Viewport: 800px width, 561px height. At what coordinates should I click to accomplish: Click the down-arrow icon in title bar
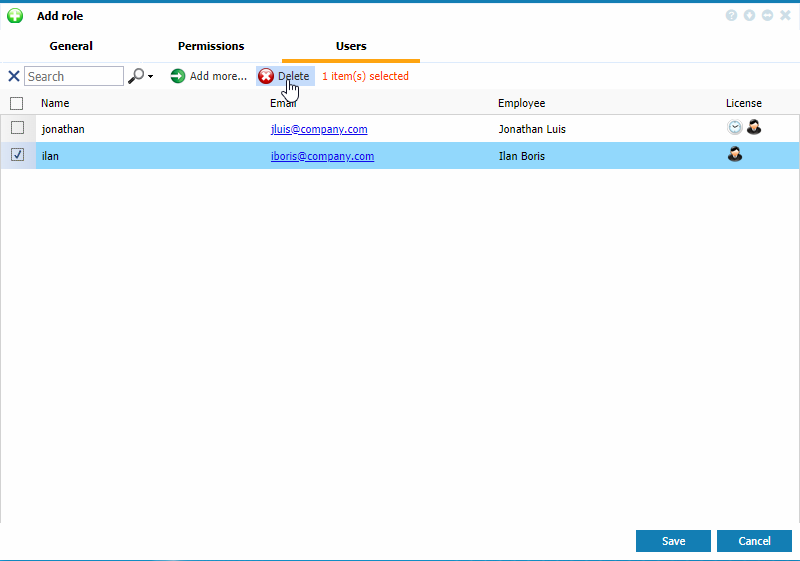[749, 16]
